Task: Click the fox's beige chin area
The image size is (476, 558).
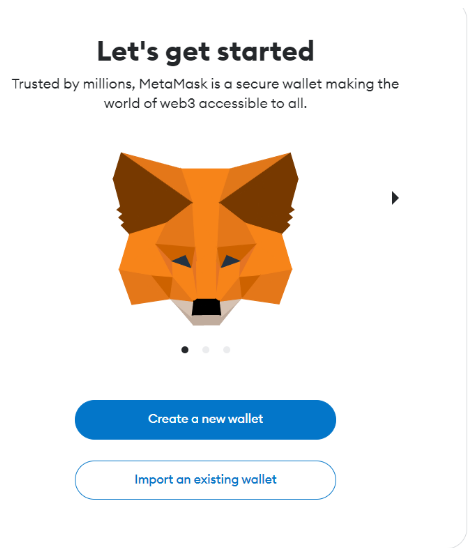Action: pos(206,319)
